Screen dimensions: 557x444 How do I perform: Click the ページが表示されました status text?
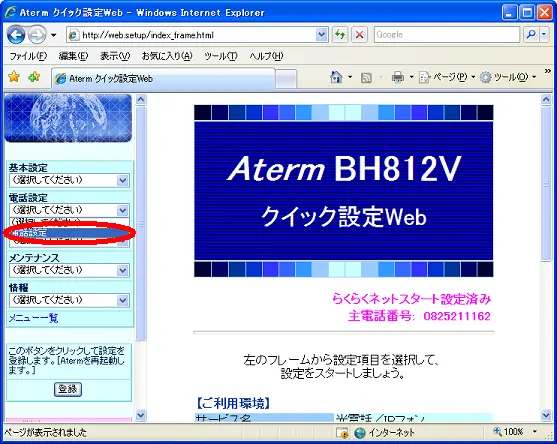coord(45,432)
